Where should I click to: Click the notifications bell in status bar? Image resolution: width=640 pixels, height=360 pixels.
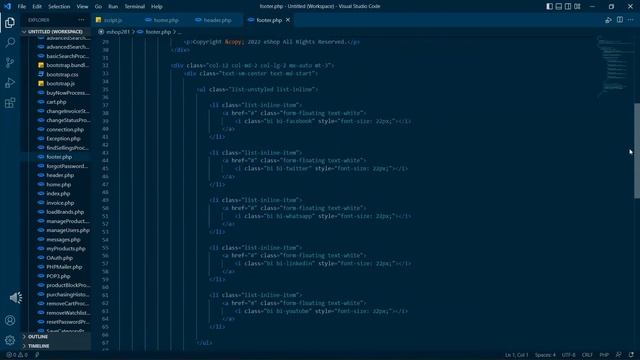tap(631, 355)
